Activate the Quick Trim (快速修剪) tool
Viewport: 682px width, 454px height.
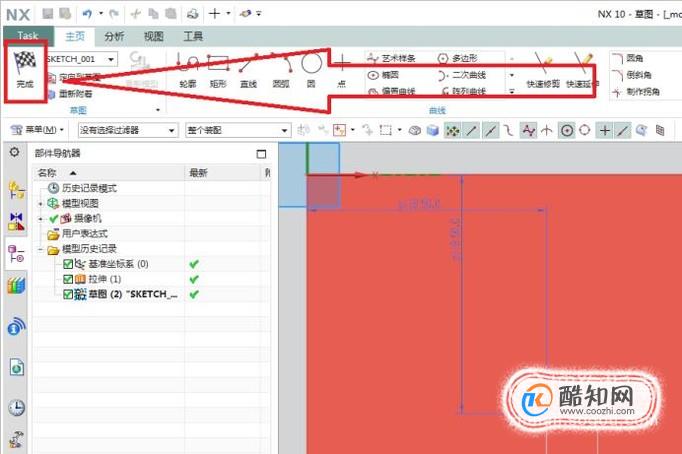tap(543, 70)
